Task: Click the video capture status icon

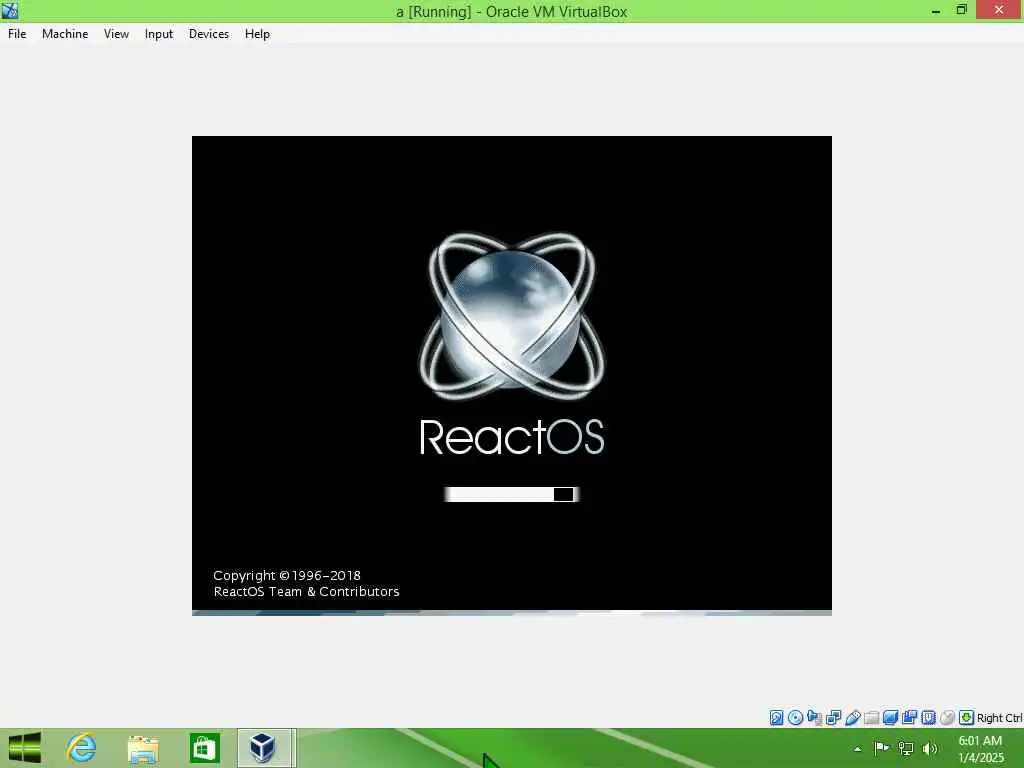Action: 909,718
